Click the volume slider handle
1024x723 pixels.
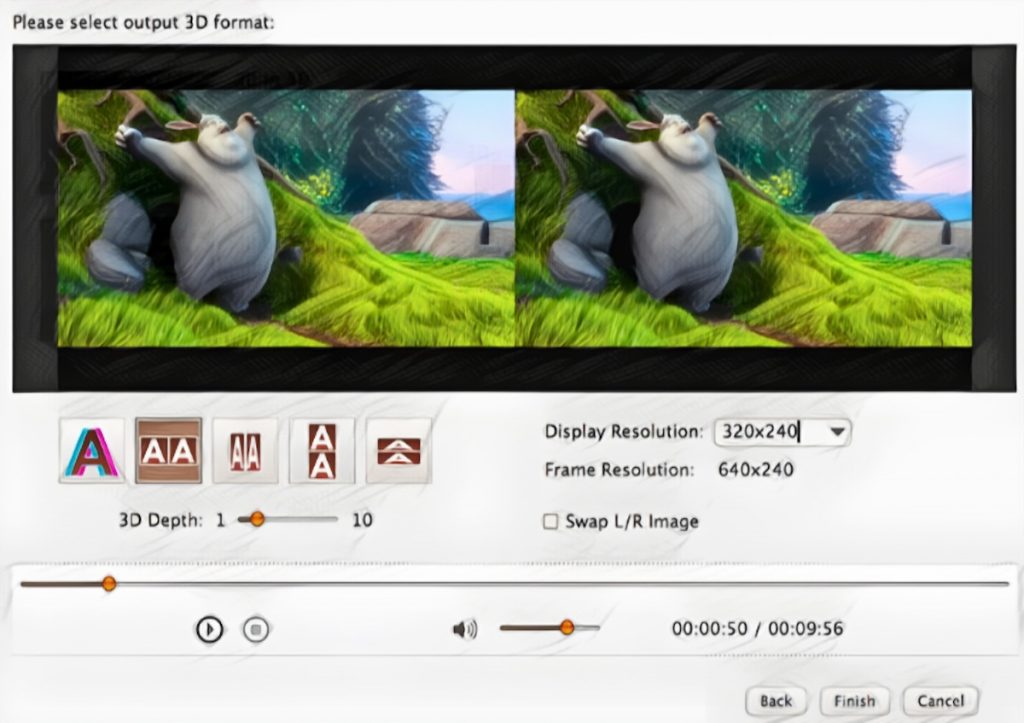pos(569,628)
